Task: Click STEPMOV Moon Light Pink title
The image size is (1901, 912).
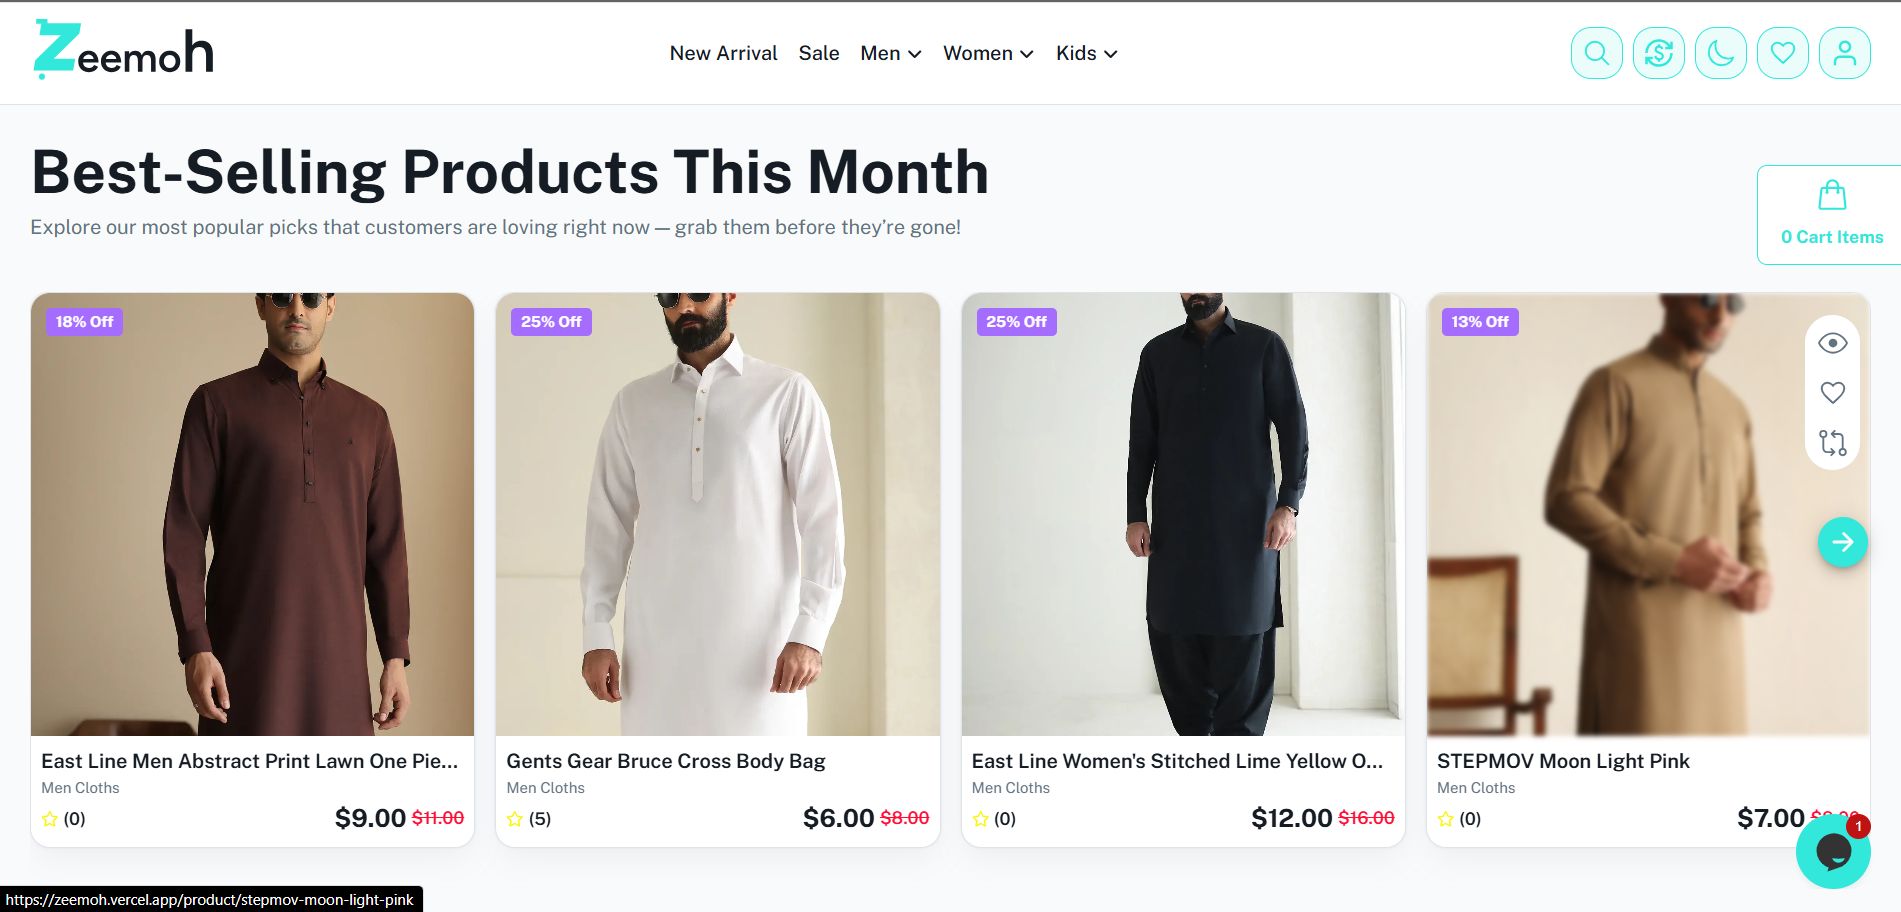Action: [1562, 761]
